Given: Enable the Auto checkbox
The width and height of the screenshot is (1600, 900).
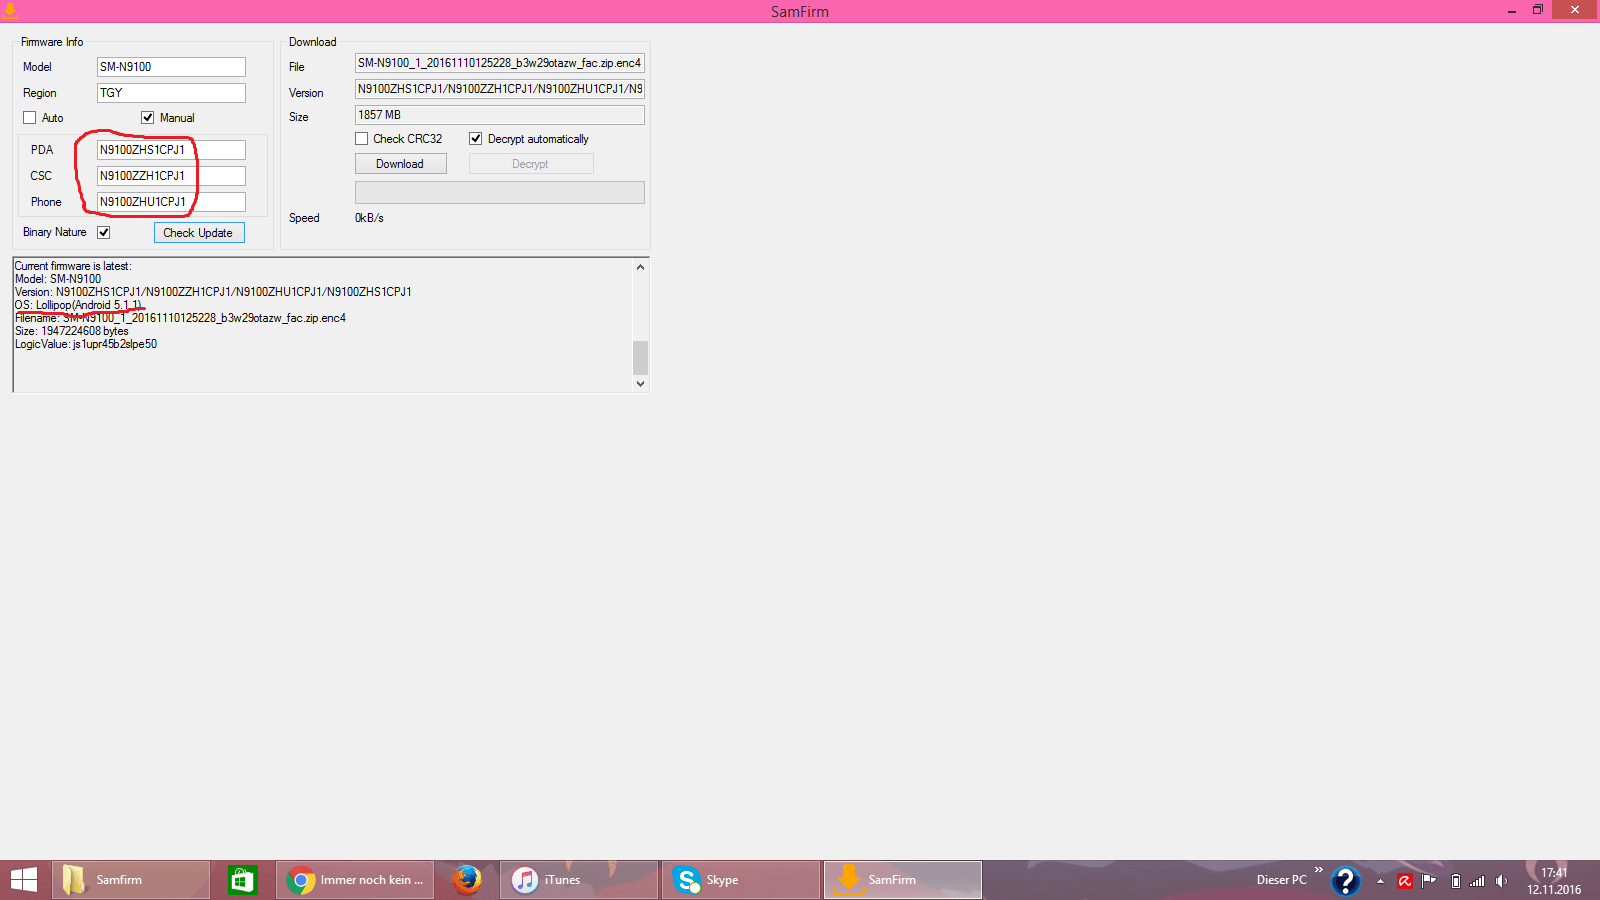Looking at the screenshot, I should [x=30, y=118].
